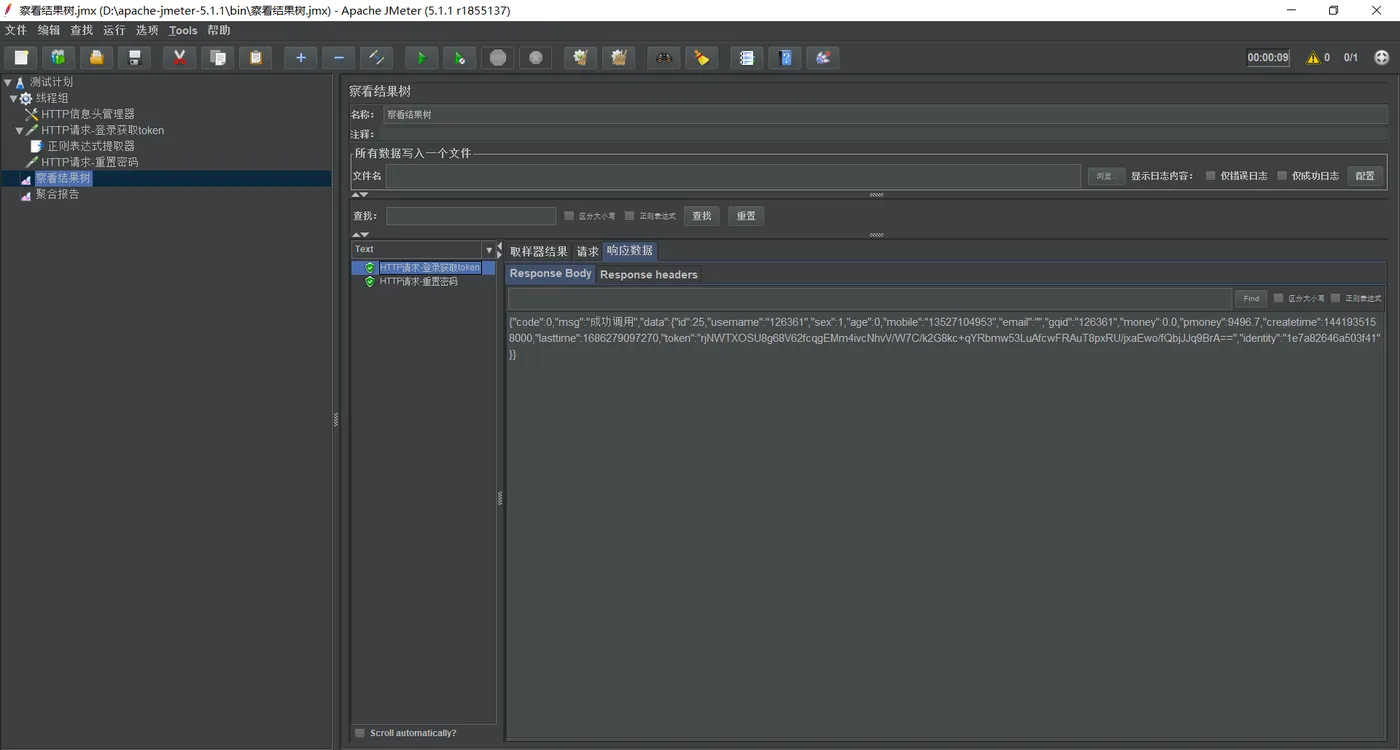Click the Cut scissors icon
This screenshot has height=750, width=1400.
click(x=179, y=57)
